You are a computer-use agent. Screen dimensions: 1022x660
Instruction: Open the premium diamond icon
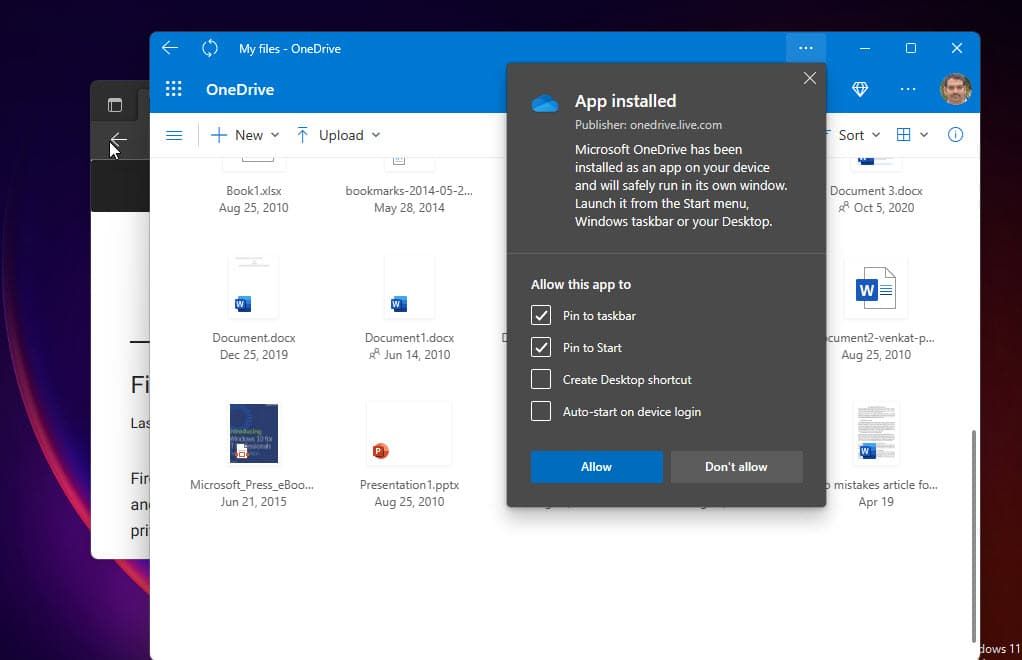(x=860, y=89)
